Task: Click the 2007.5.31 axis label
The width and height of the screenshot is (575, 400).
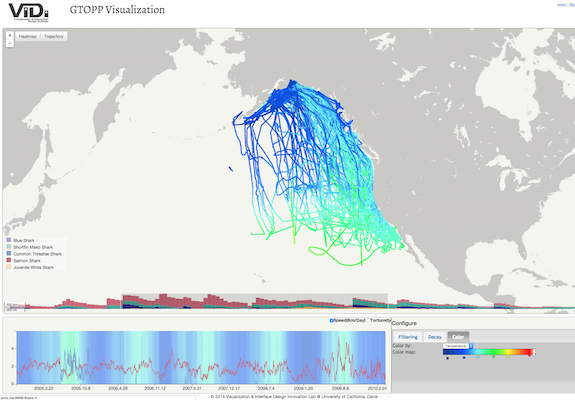Action: pyautogui.click(x=192, y=388)
